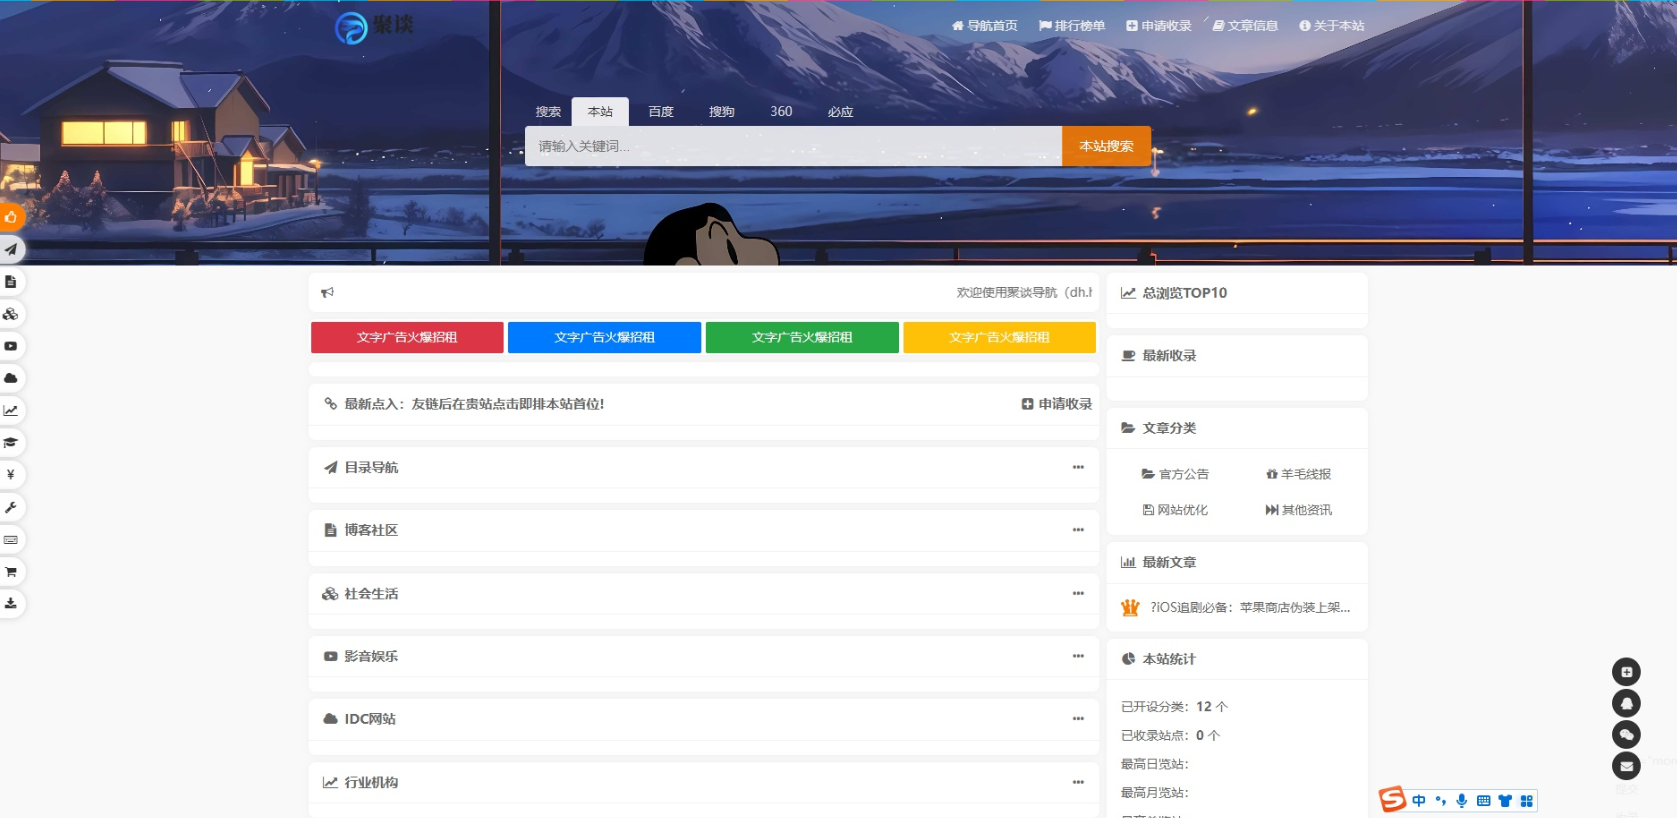This screenshot has width=1677, height=818.
Task: Open 排行榜单 in top navigation
Action: click(1072, 26)
